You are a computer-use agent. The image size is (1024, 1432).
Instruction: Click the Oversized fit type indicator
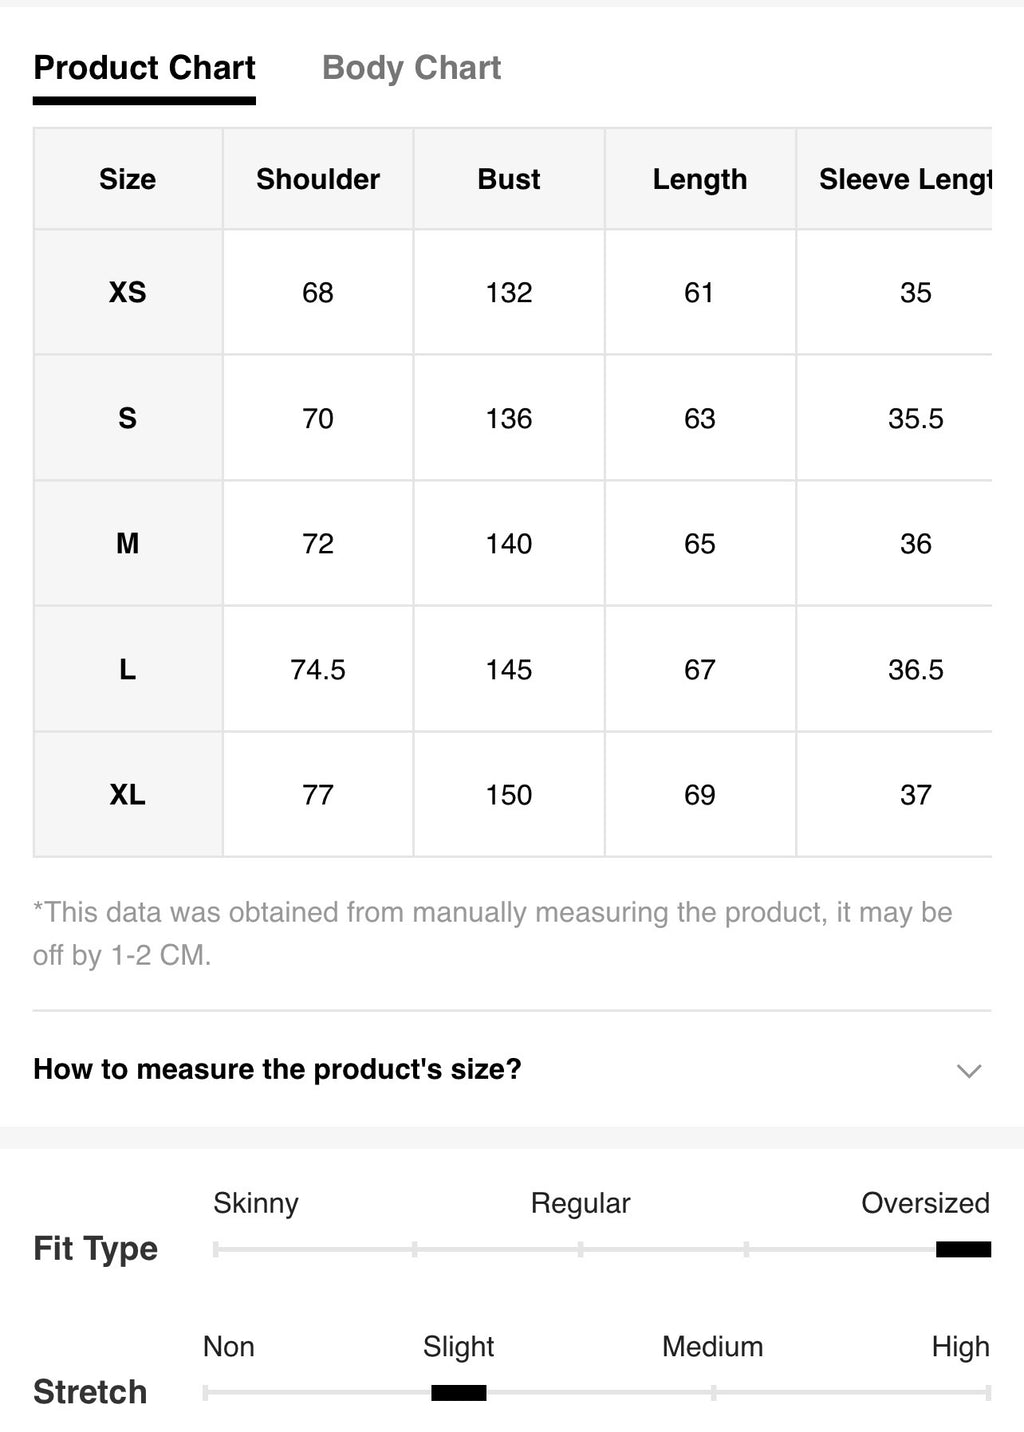pos(963,1249)
